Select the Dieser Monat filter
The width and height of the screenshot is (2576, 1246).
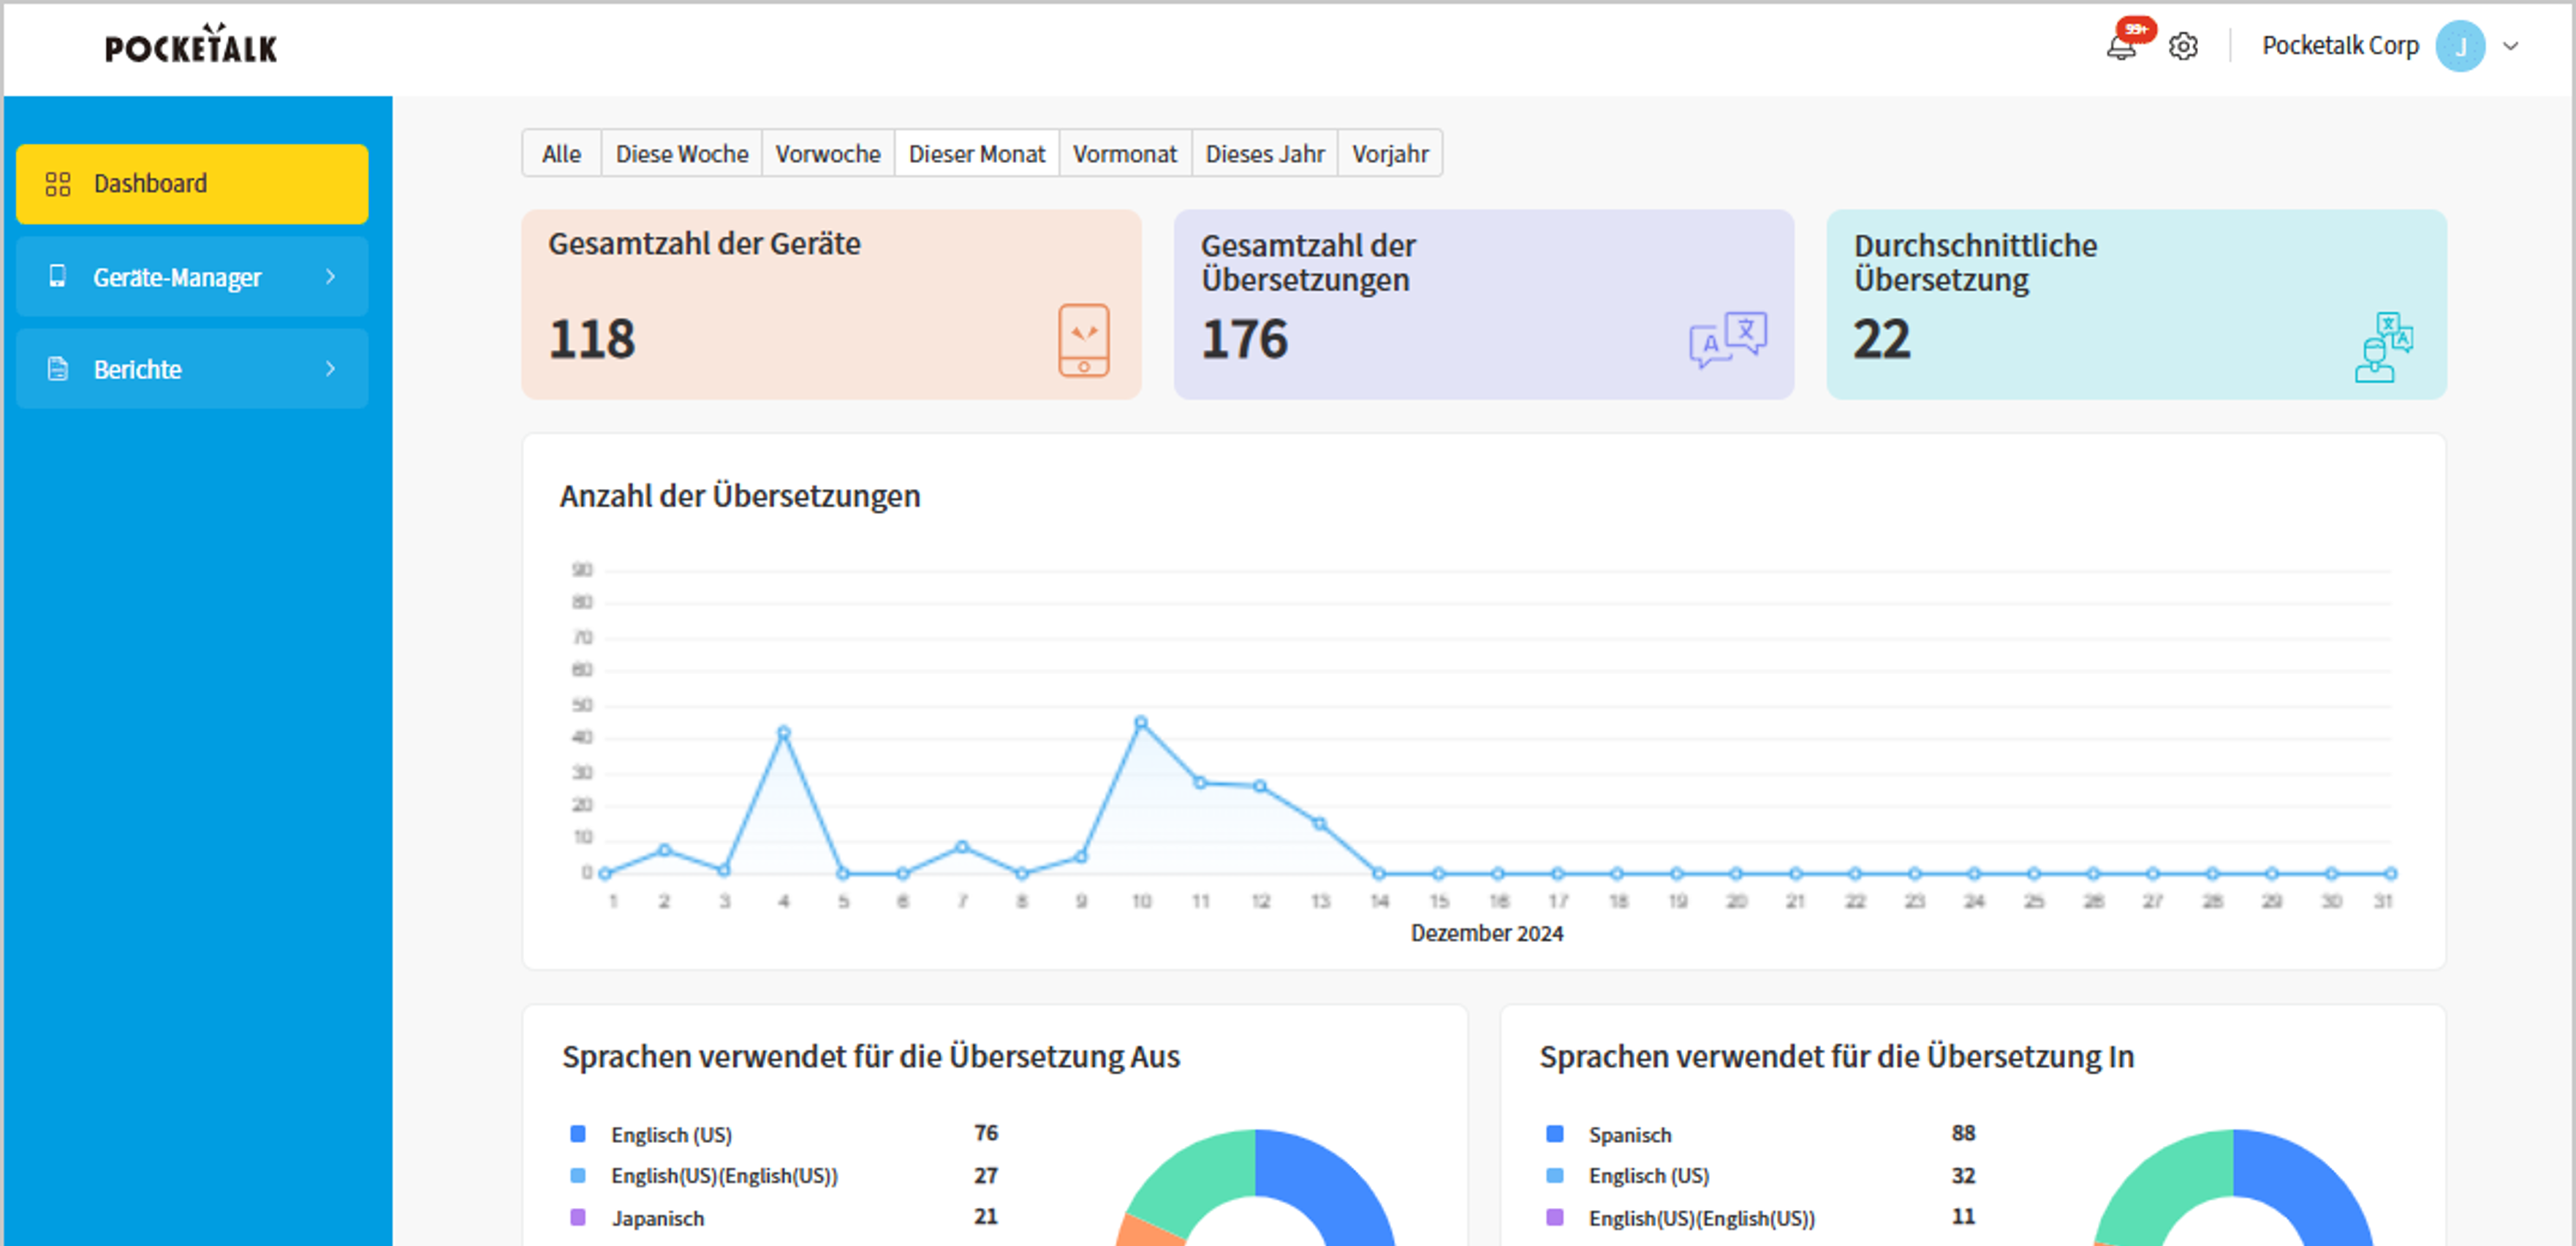pos(977,154)
